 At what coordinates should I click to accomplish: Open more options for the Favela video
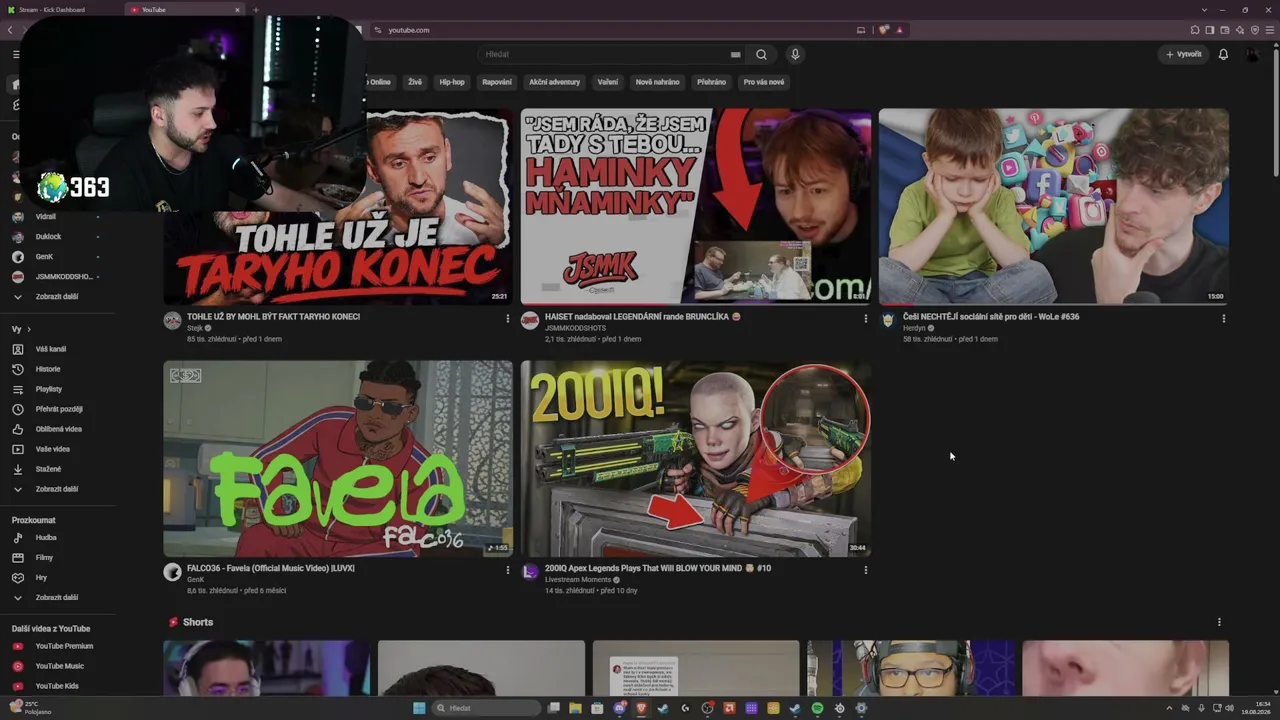pos(507,571)
